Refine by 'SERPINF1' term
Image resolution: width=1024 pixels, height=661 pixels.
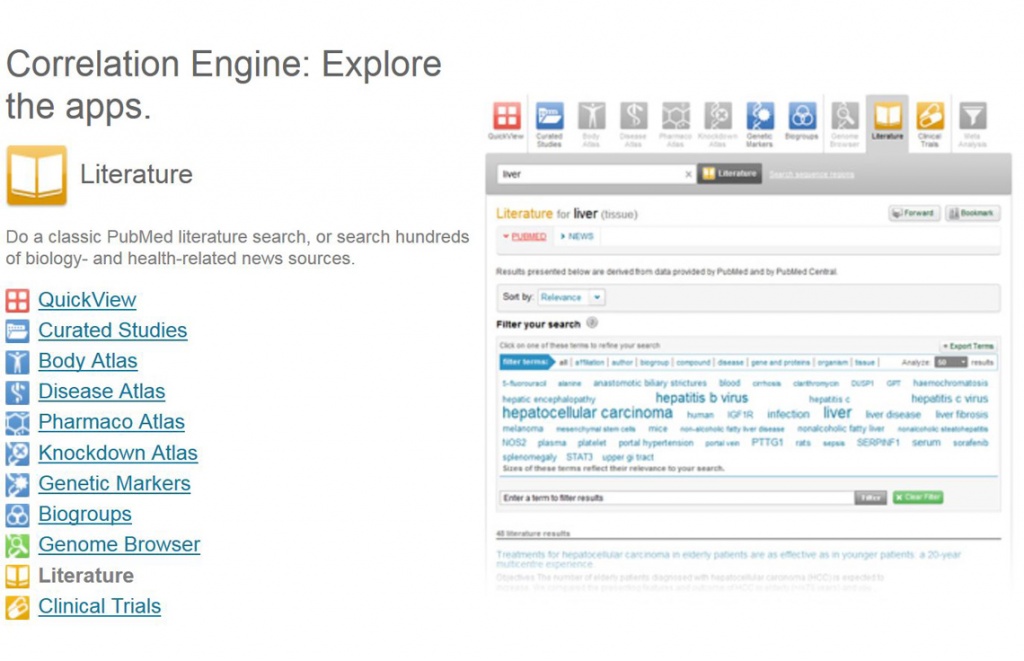coord(878,443)
